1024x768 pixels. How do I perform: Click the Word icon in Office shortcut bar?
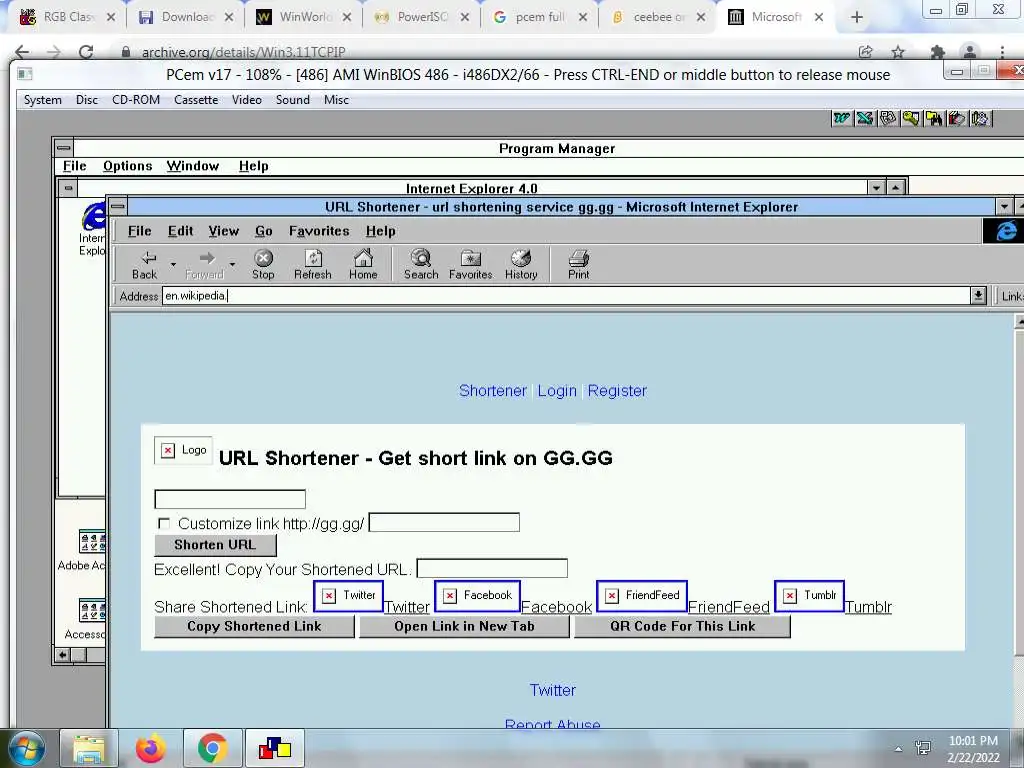coord(842,118)
